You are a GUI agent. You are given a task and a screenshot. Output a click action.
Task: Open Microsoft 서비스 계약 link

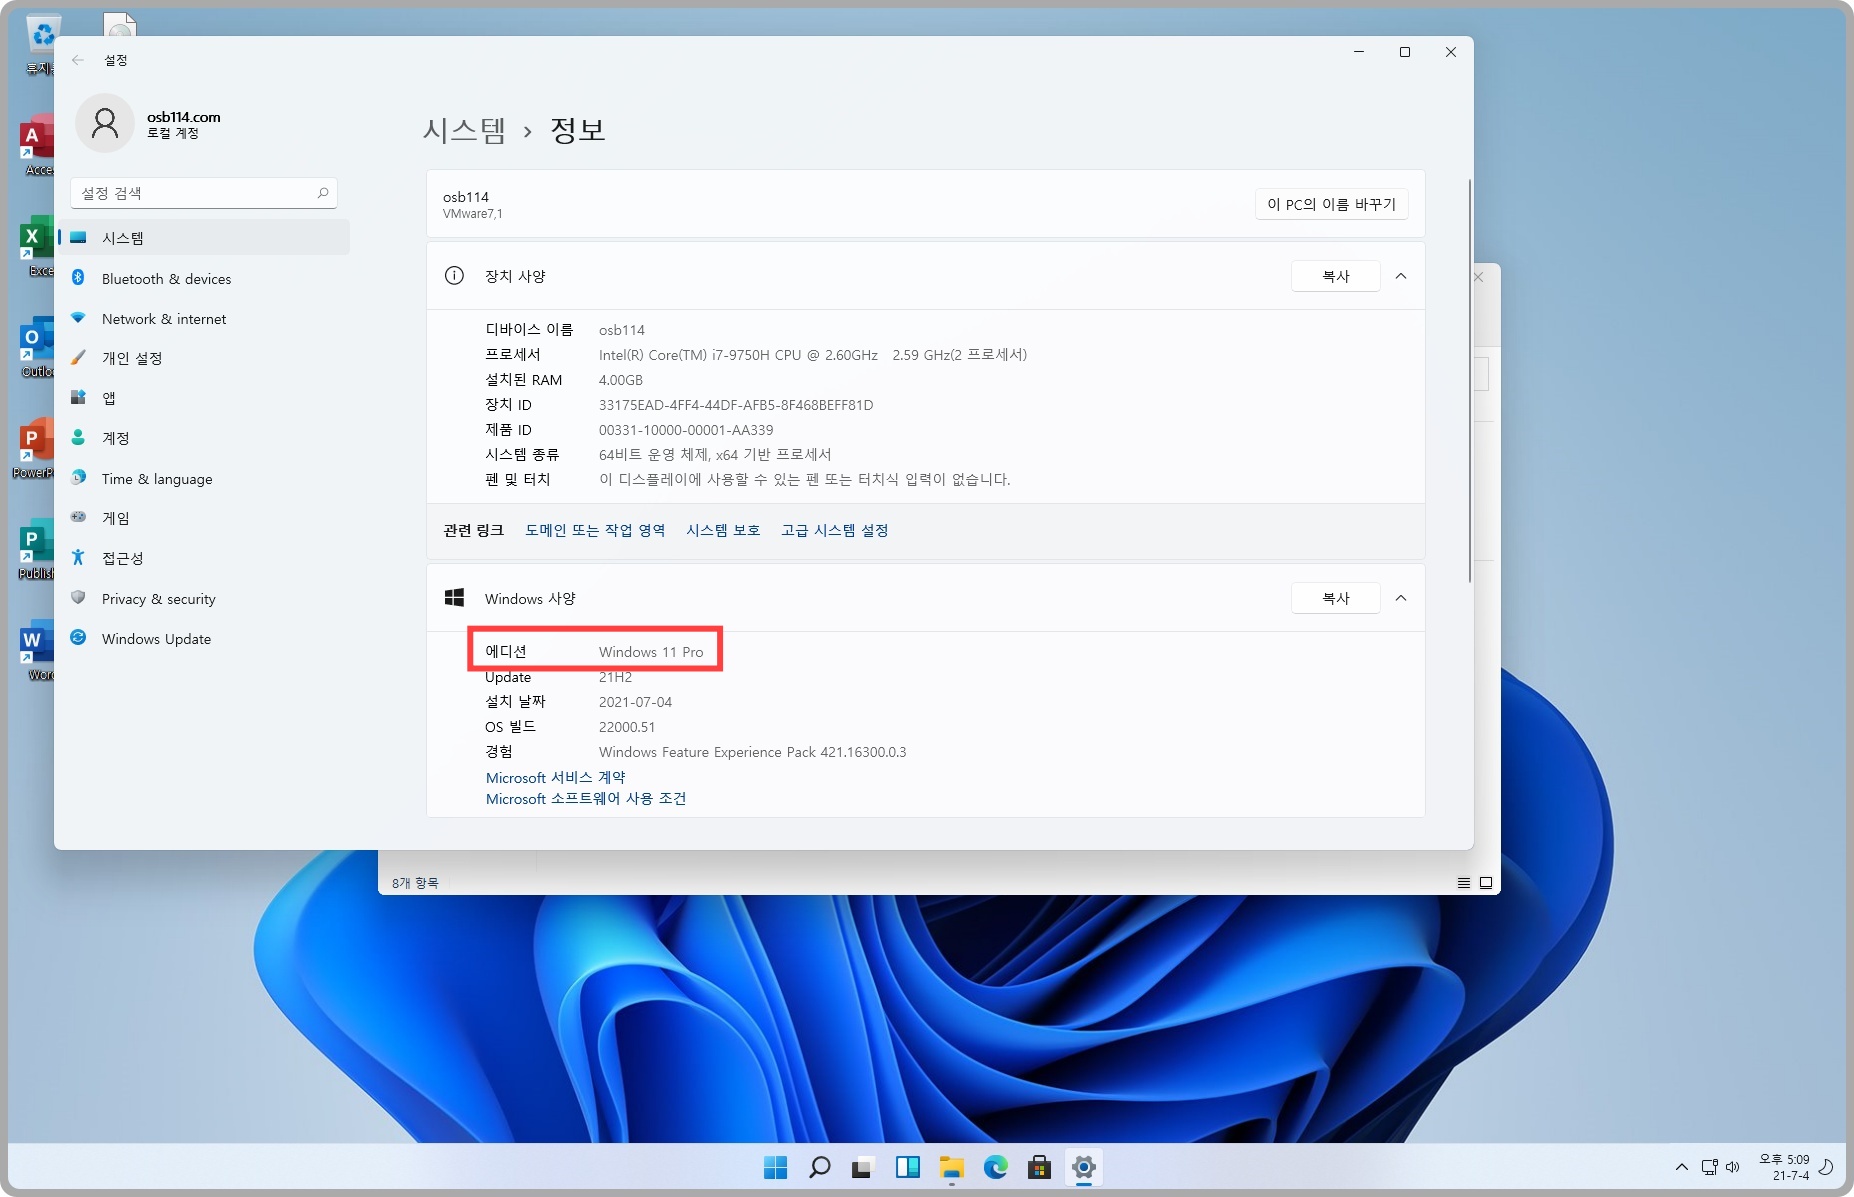pos(555,777)
